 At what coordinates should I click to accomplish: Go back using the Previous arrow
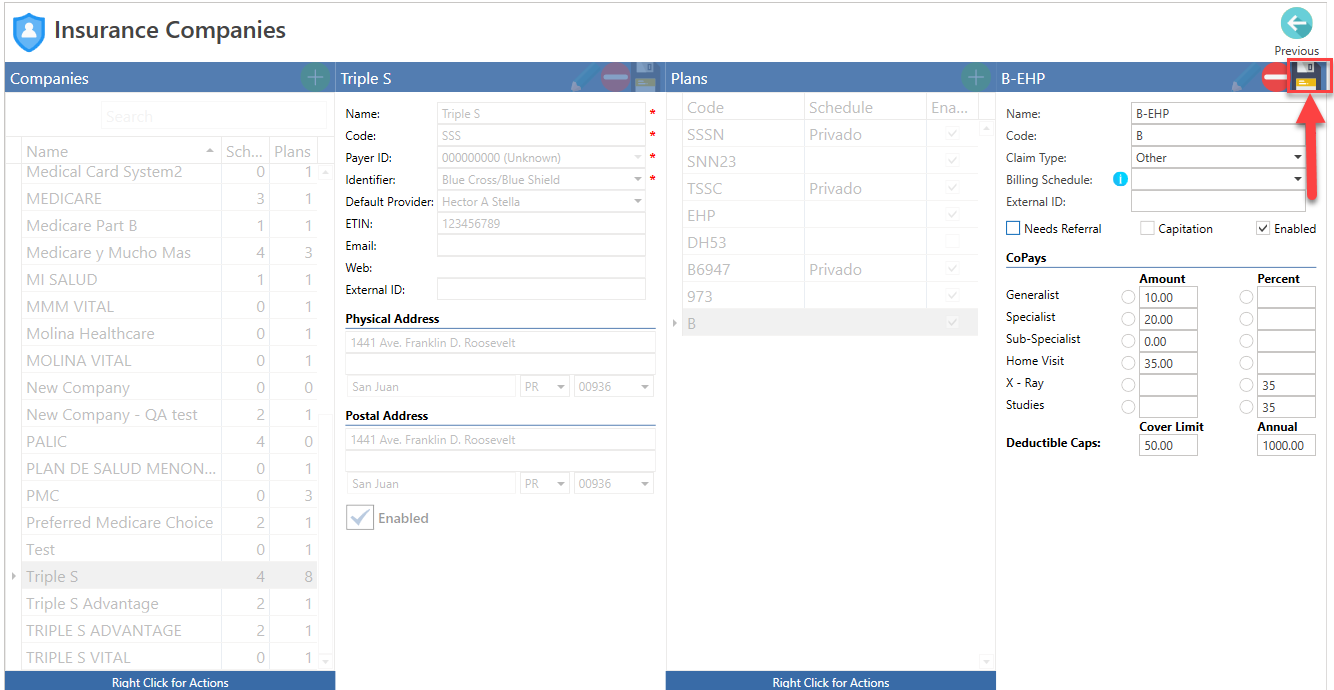coord(1296,23)
